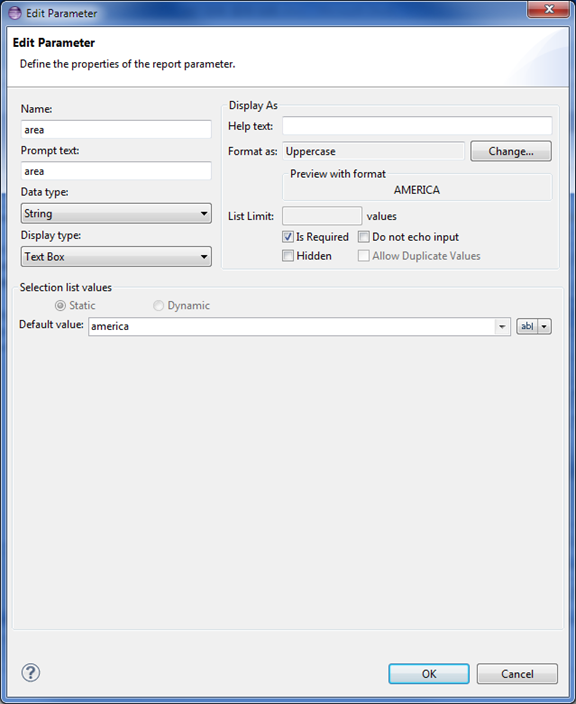Check the Hidden checkbox
Screen dimensions: 576x704
[x=288, y=255]
